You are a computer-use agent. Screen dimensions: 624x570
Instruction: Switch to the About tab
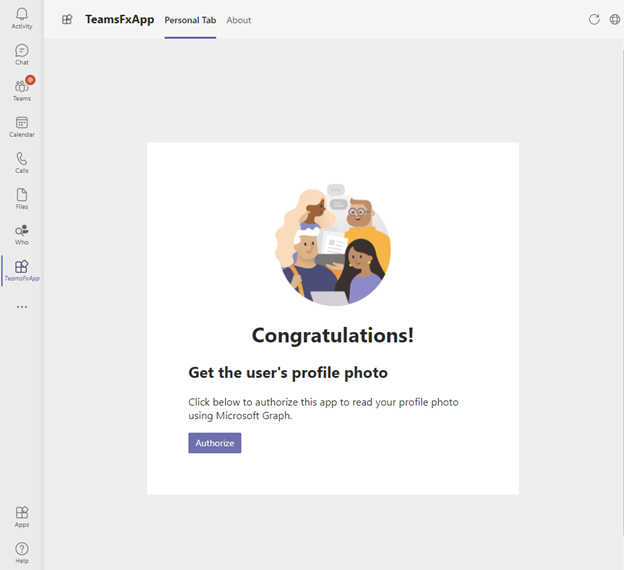239,20
